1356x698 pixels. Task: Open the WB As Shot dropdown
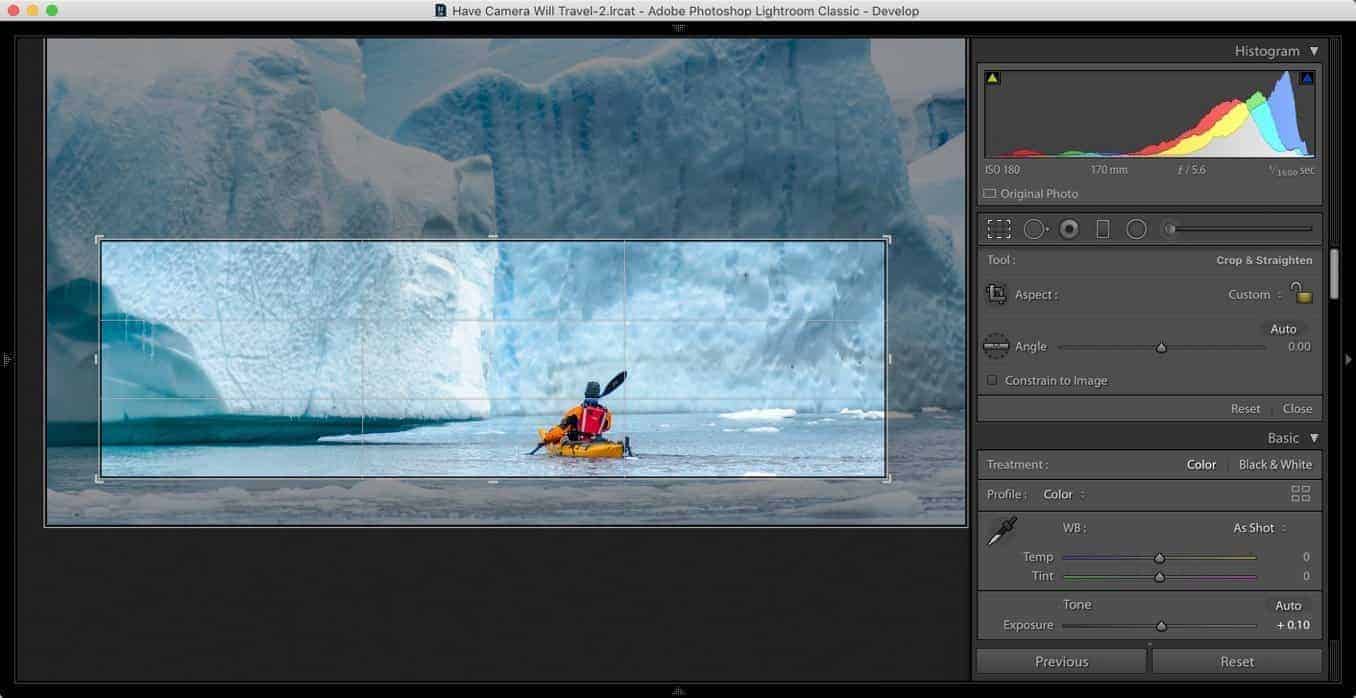pos(1259,528)
